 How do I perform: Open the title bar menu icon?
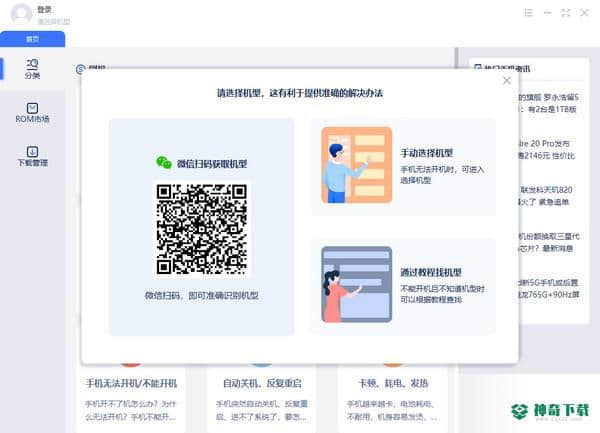[528, 13]
